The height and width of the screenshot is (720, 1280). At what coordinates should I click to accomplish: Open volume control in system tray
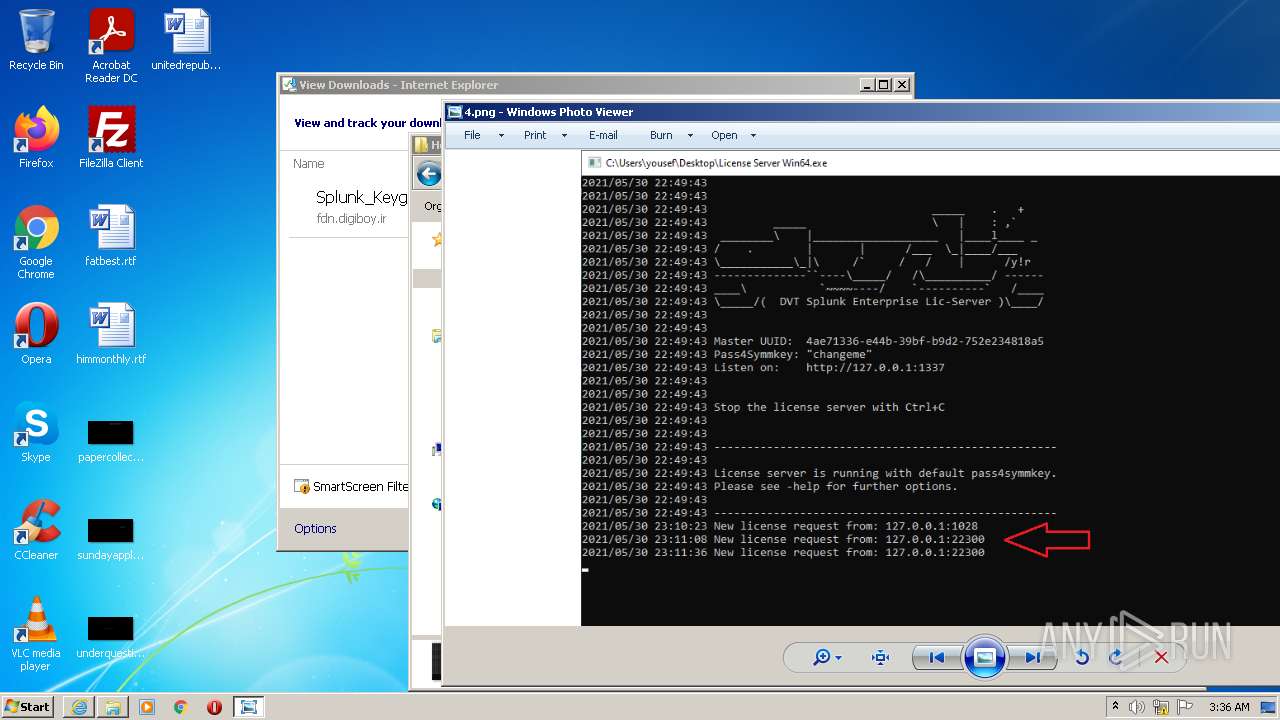pyautogui.click(x=1138, y=707)
